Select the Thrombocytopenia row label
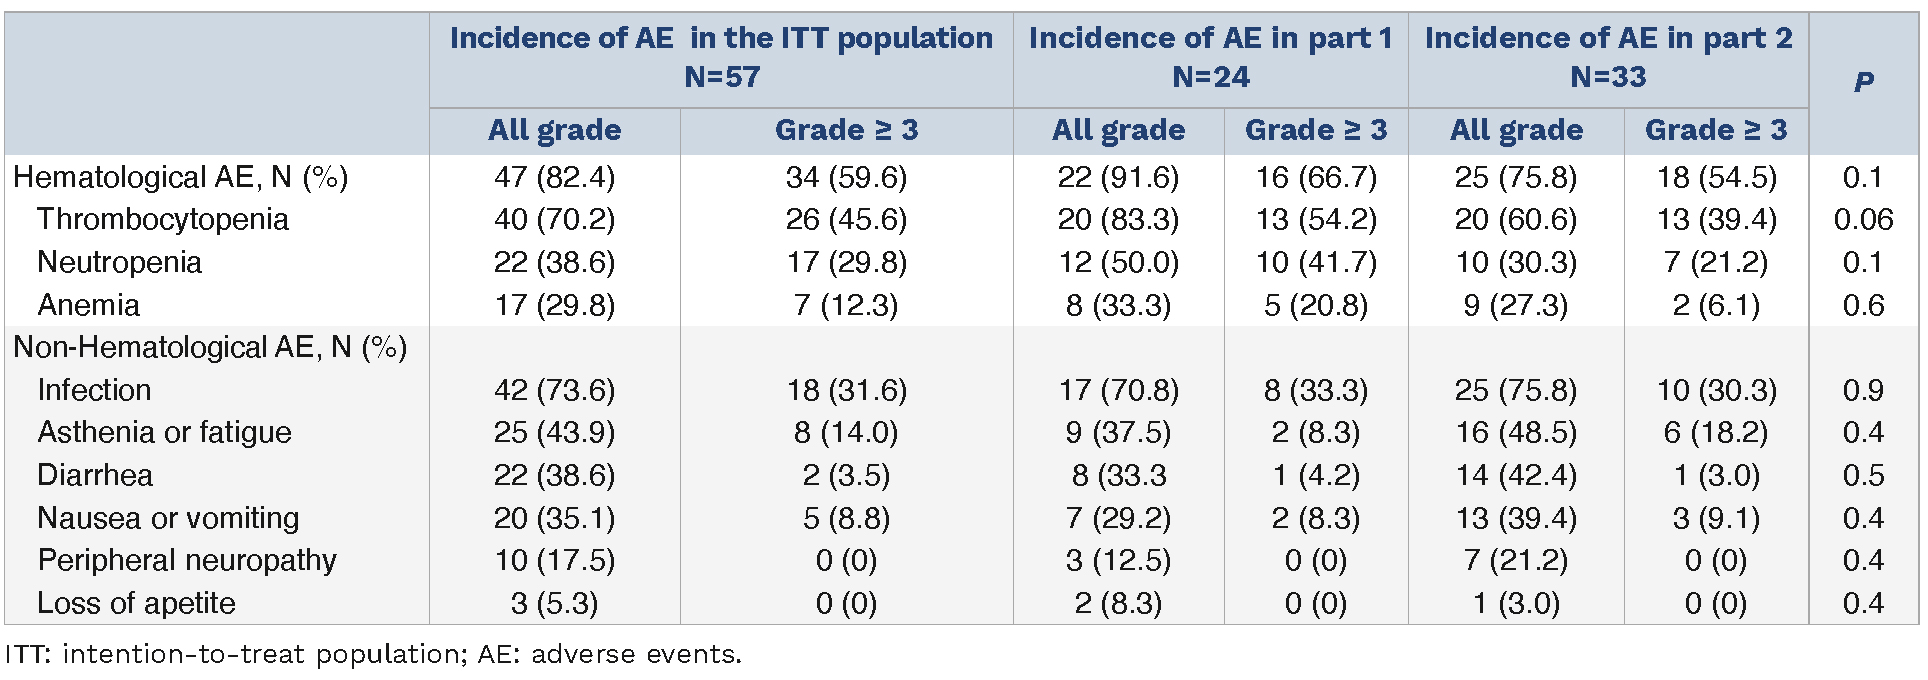This screenshot has height=680, width=1928. pyautogui.click(x=163, y=219)
